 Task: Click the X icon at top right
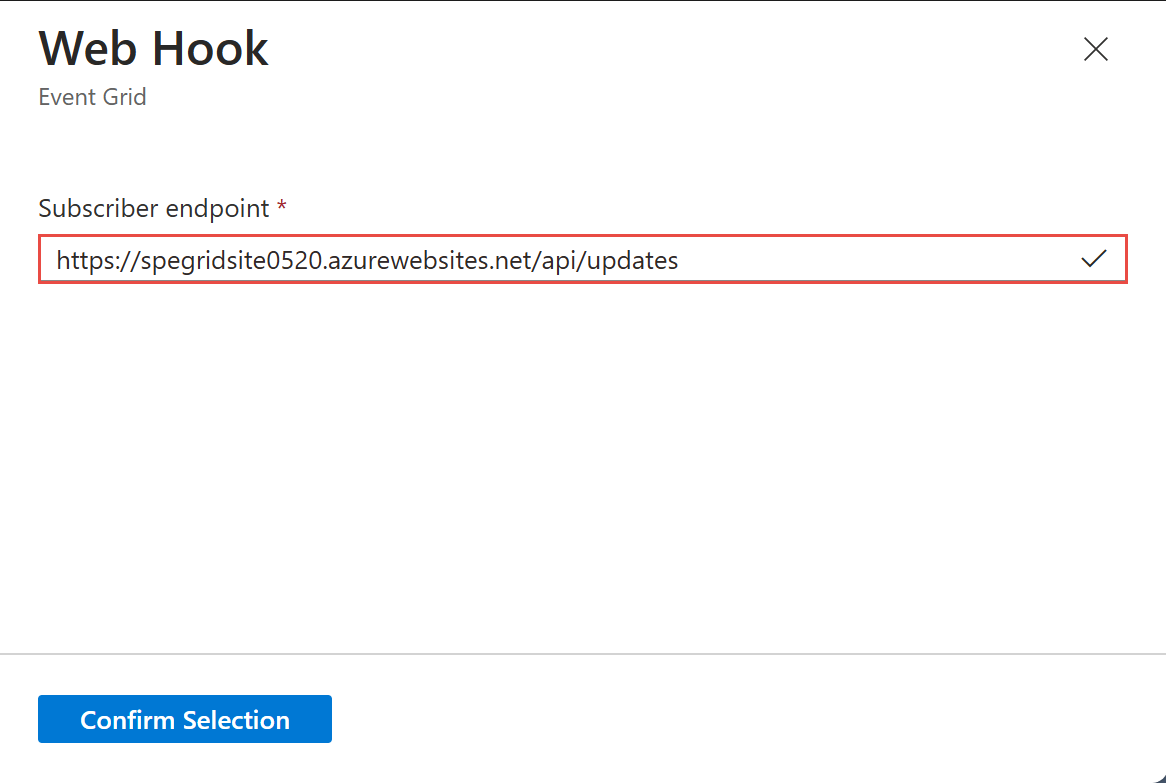pos(1096,49)
